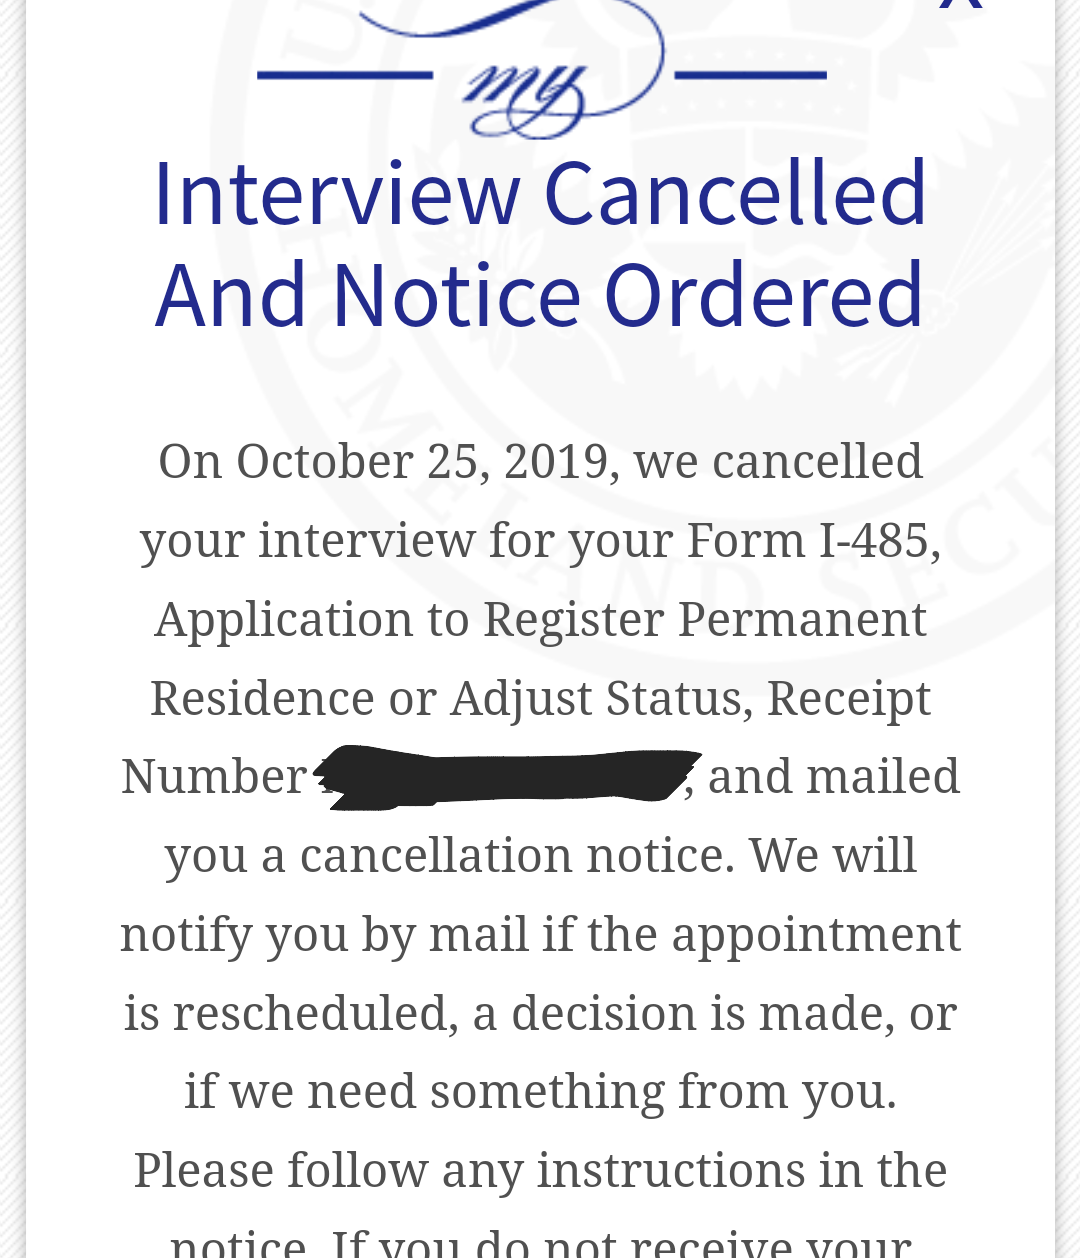
Task: Close the case status popup with X
Action: pos(961,5)
